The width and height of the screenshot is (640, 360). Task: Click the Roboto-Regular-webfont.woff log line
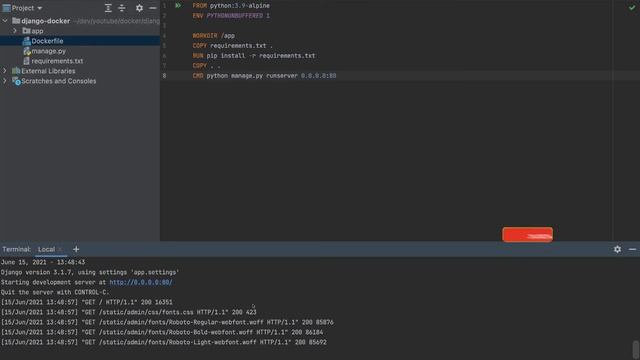[167, 322]
